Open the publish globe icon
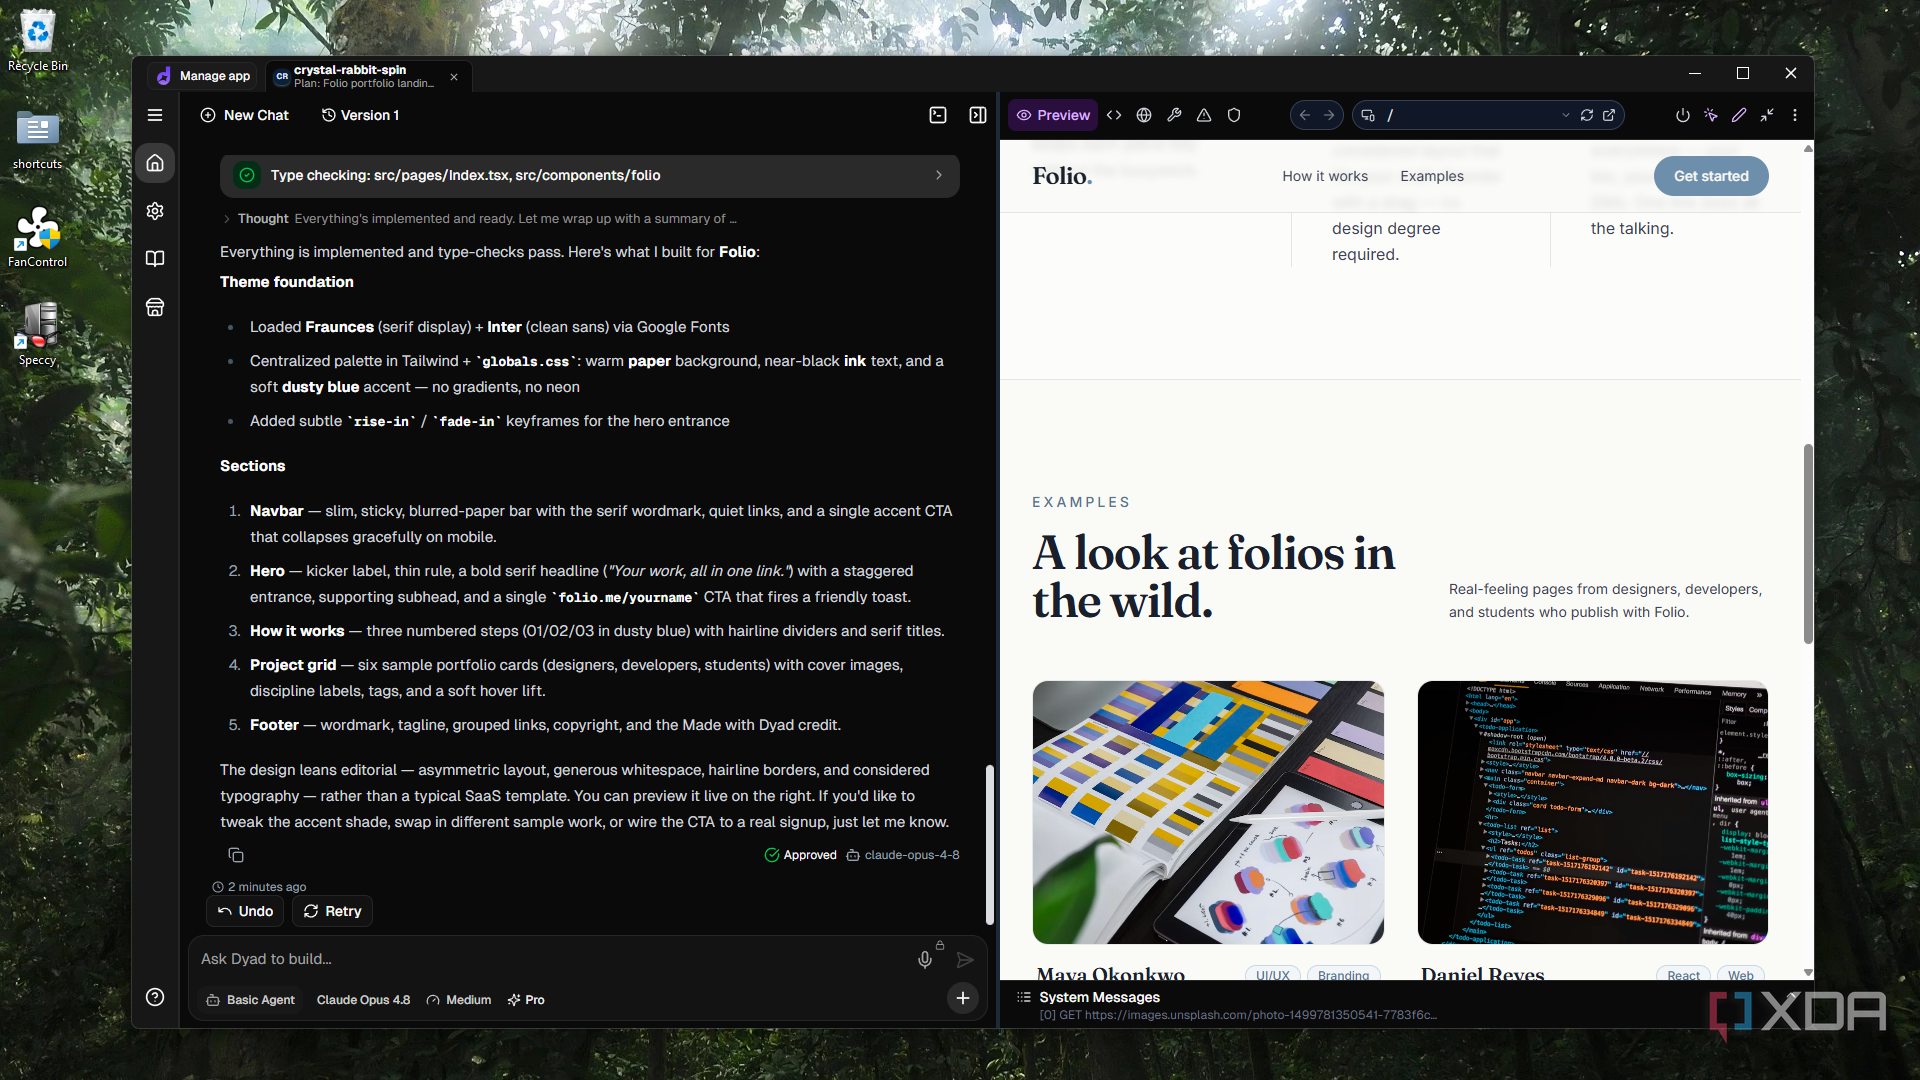1920x1080 pixels. pyautogui.click(x=1144, y=115)
